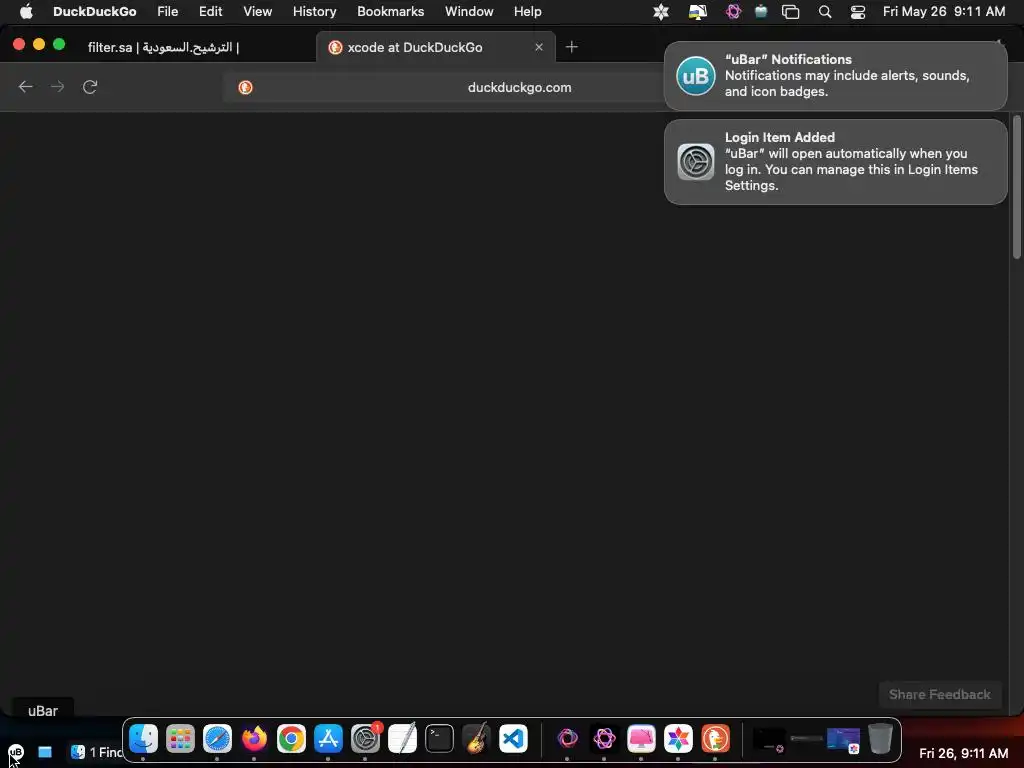This screenshot has width=1024, height=768.
Task: Click the teal apple menu bar icon
Action: point(761,12)
